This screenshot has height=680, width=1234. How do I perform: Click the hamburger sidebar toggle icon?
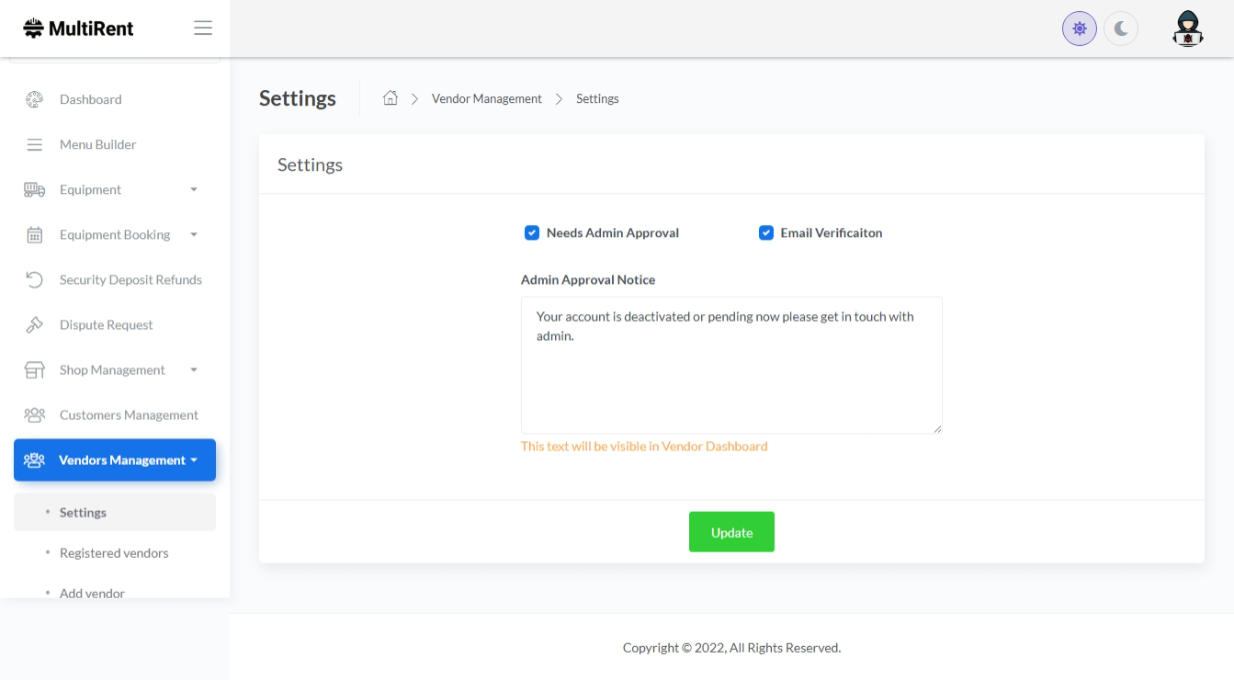pyautogui.click(x=203, y=28)
